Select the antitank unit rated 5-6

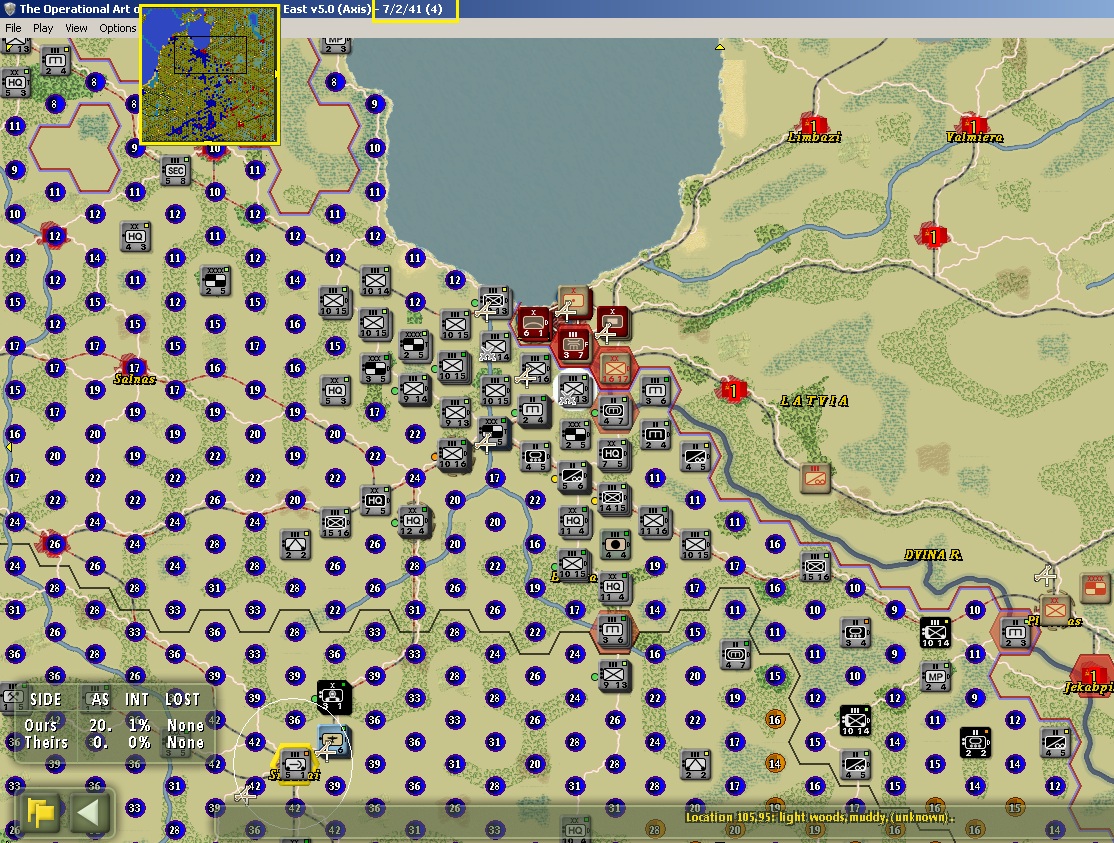coord(574,477)
